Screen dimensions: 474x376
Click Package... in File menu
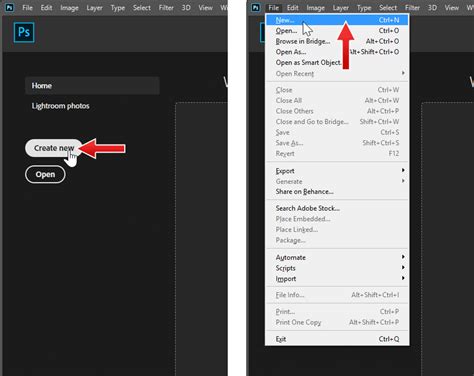337,240
